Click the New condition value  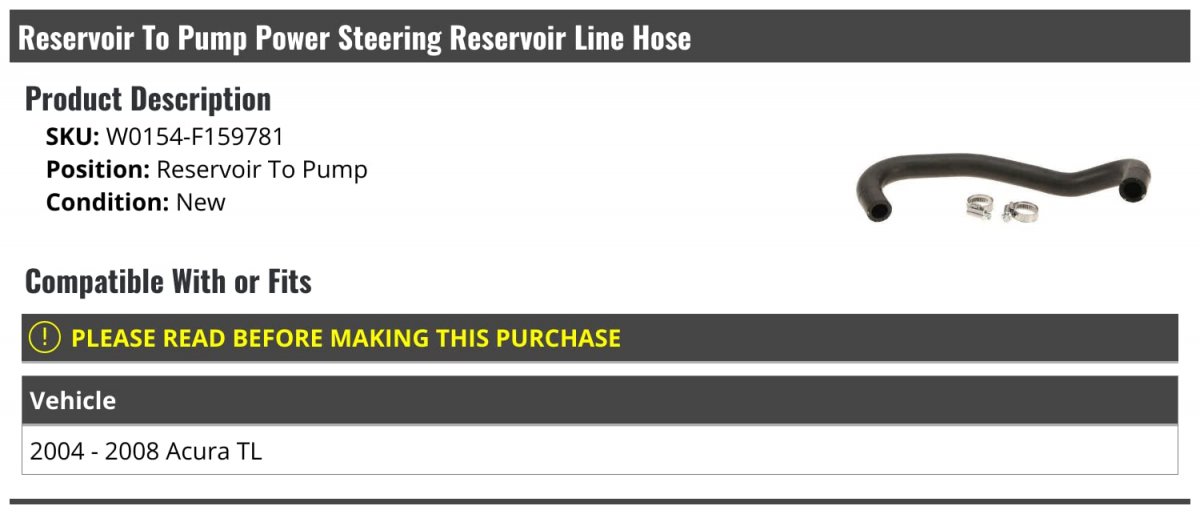click(x=201, y=202)
